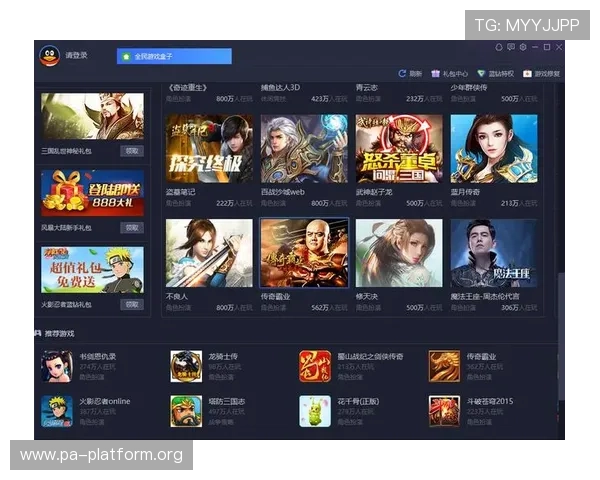This screenshot has width=600, height=480.
Task: Click the 龙骑士传 title text
Action: point(223,356)
